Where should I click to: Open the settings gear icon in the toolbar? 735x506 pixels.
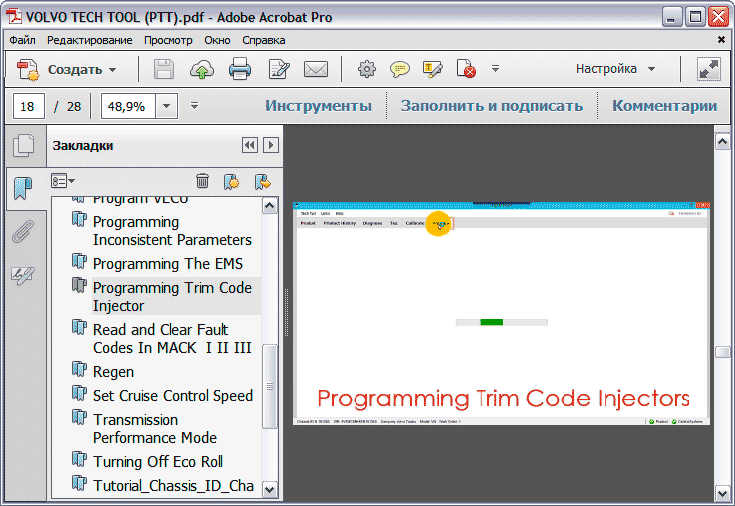tap(367, 70)
